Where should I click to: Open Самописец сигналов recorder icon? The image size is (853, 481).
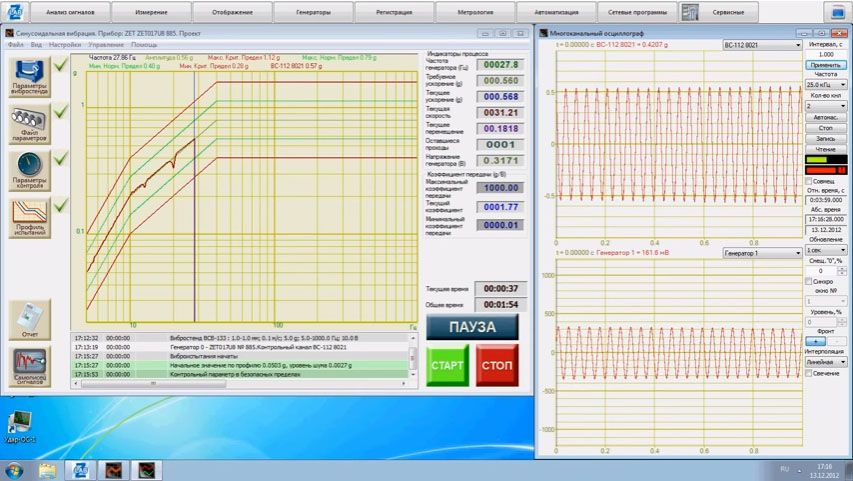click(30, 367)
